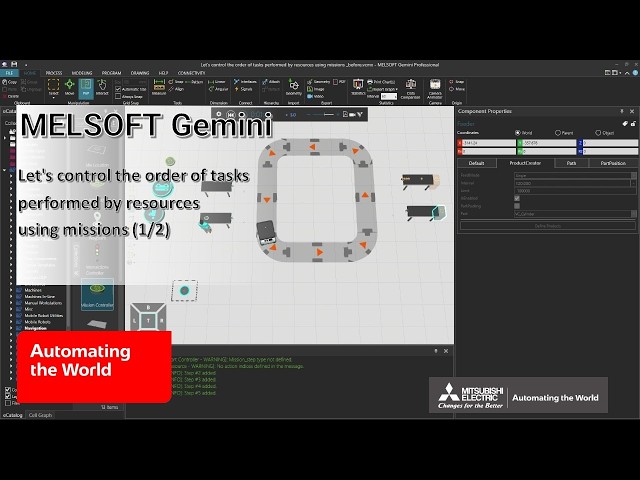Switch to the PROGRAM ribbon tab
640x480 pixels.
click(x=111, y=73)
